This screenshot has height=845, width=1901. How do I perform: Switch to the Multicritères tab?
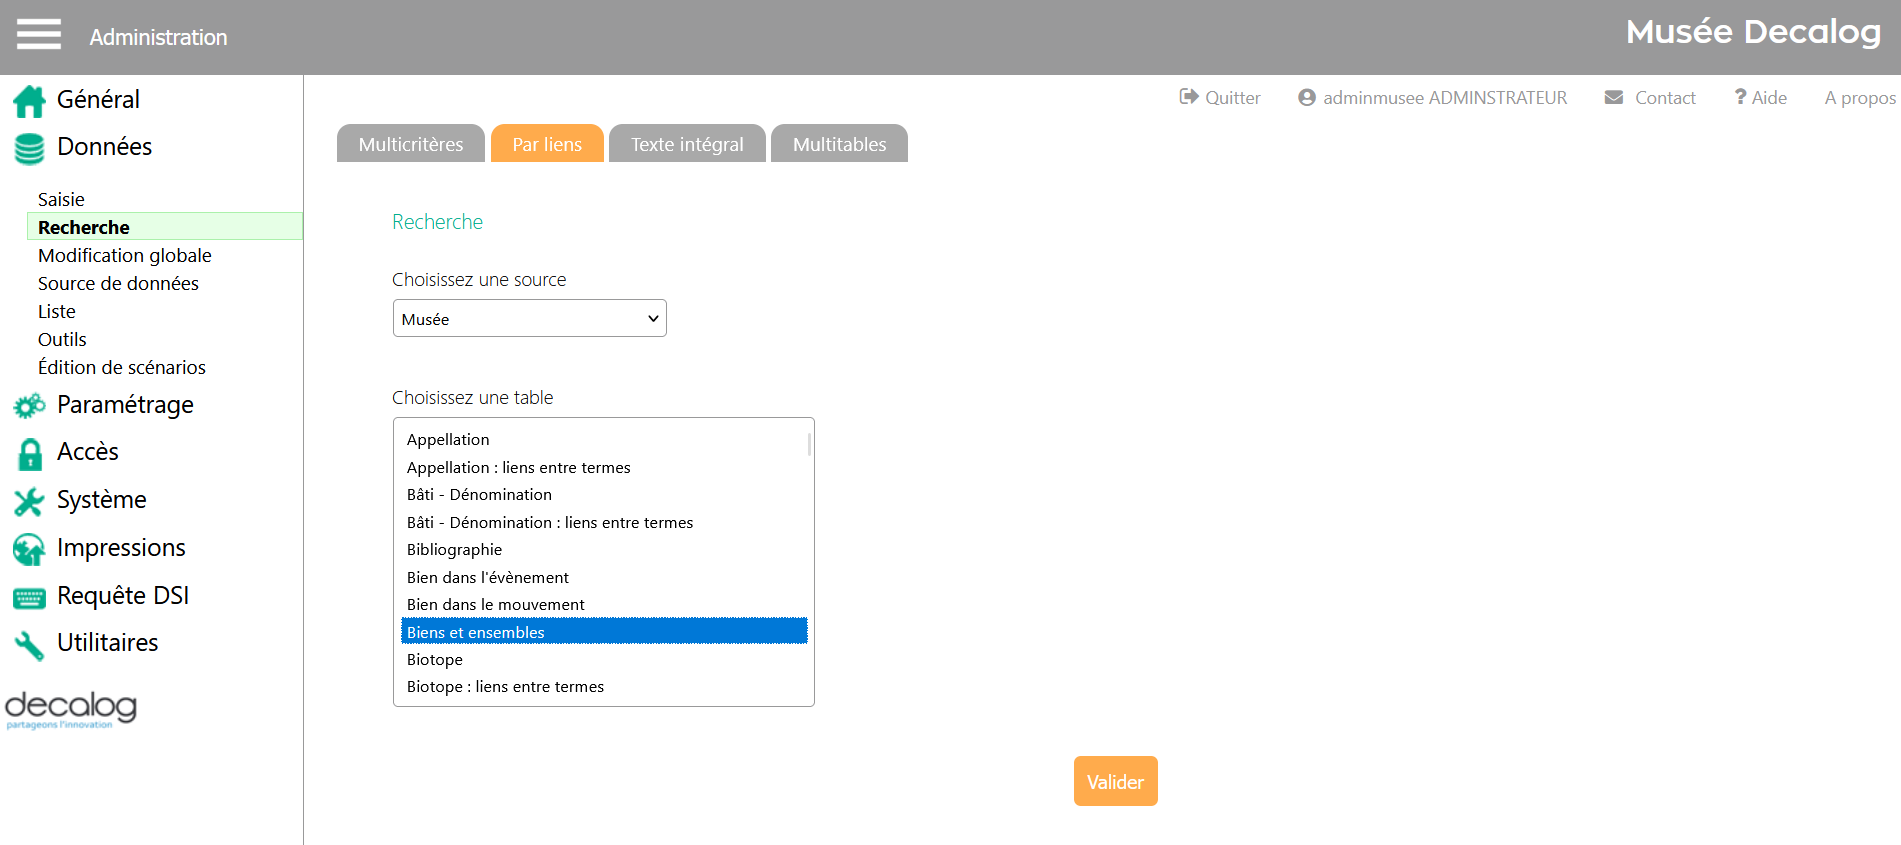(410, 144)
